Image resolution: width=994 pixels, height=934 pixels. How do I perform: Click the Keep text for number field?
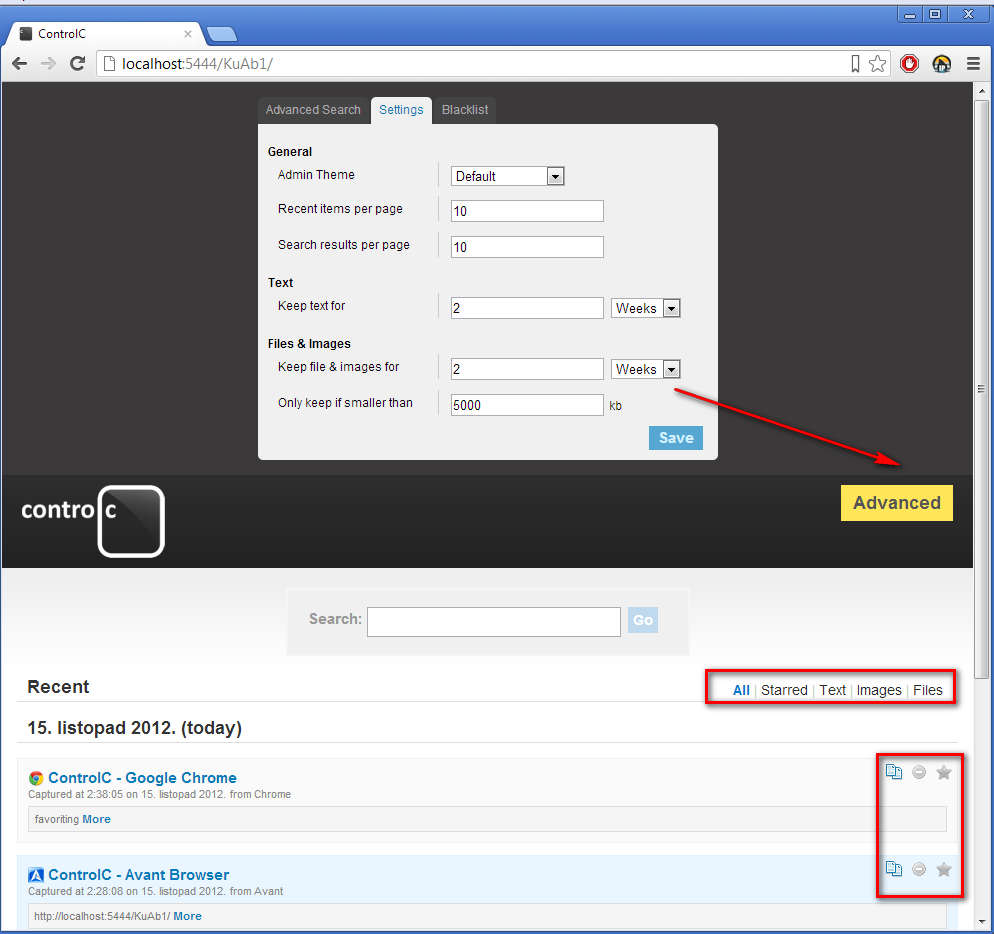point(527,308)
